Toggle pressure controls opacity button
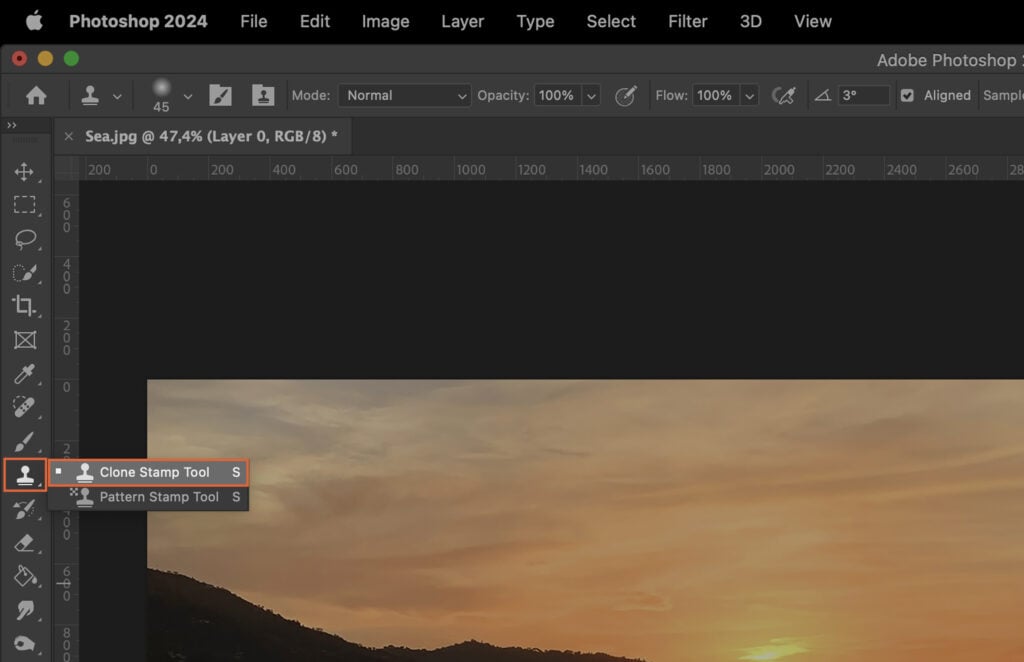This screenshot has width=1024, height=662. [627, 95]
